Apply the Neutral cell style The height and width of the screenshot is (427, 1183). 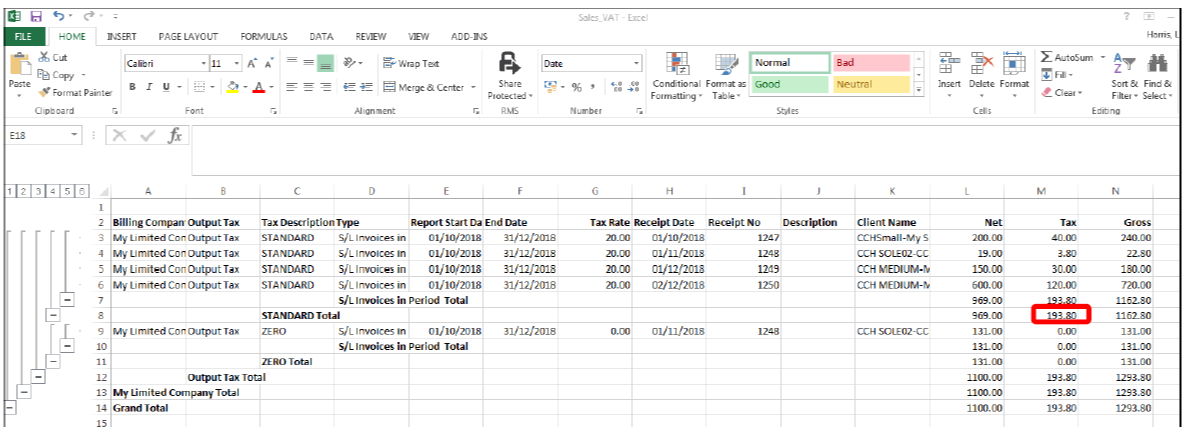[871, 84]
